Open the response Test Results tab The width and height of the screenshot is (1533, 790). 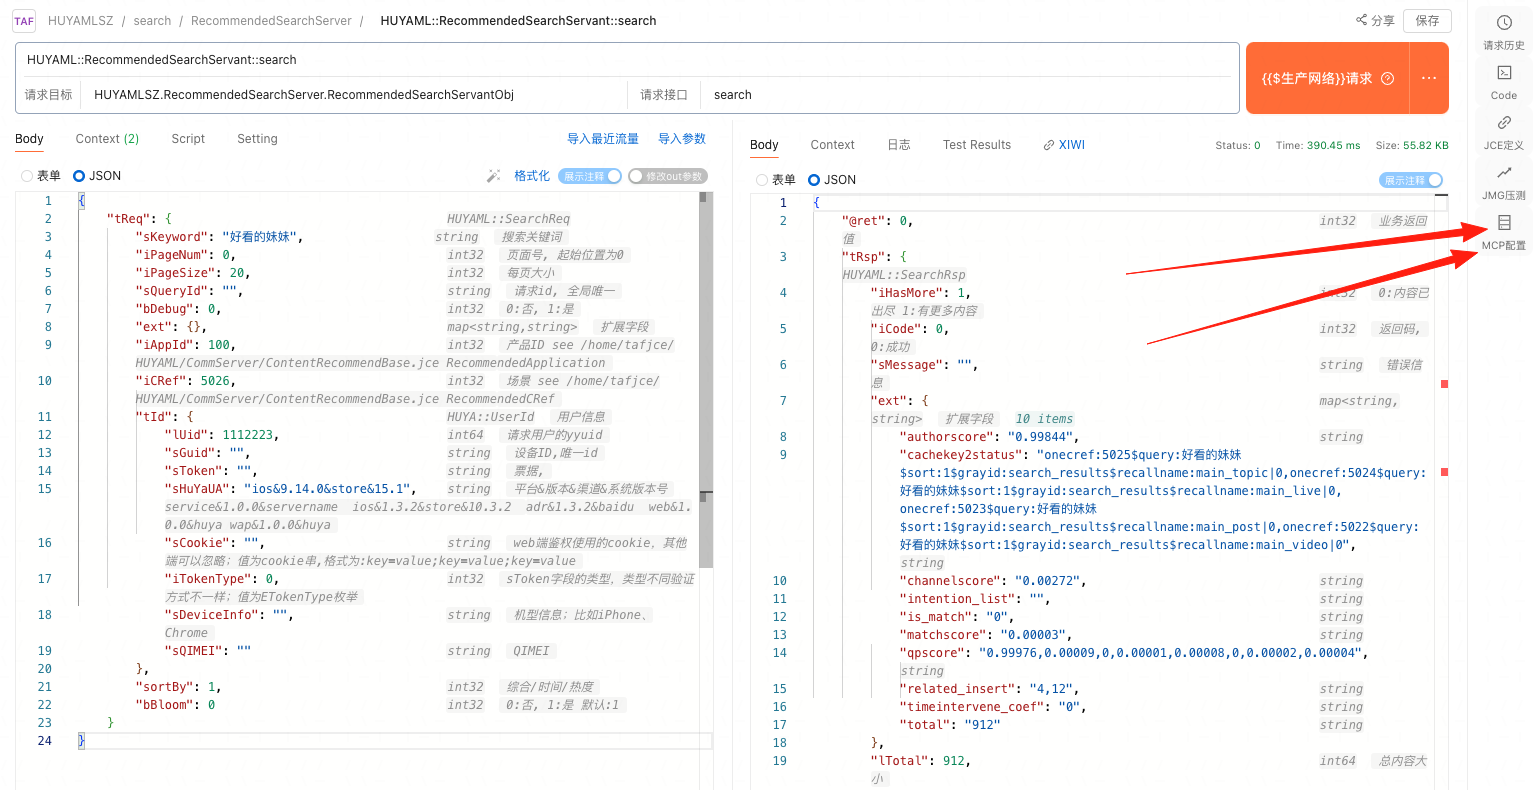coord(976,145)
